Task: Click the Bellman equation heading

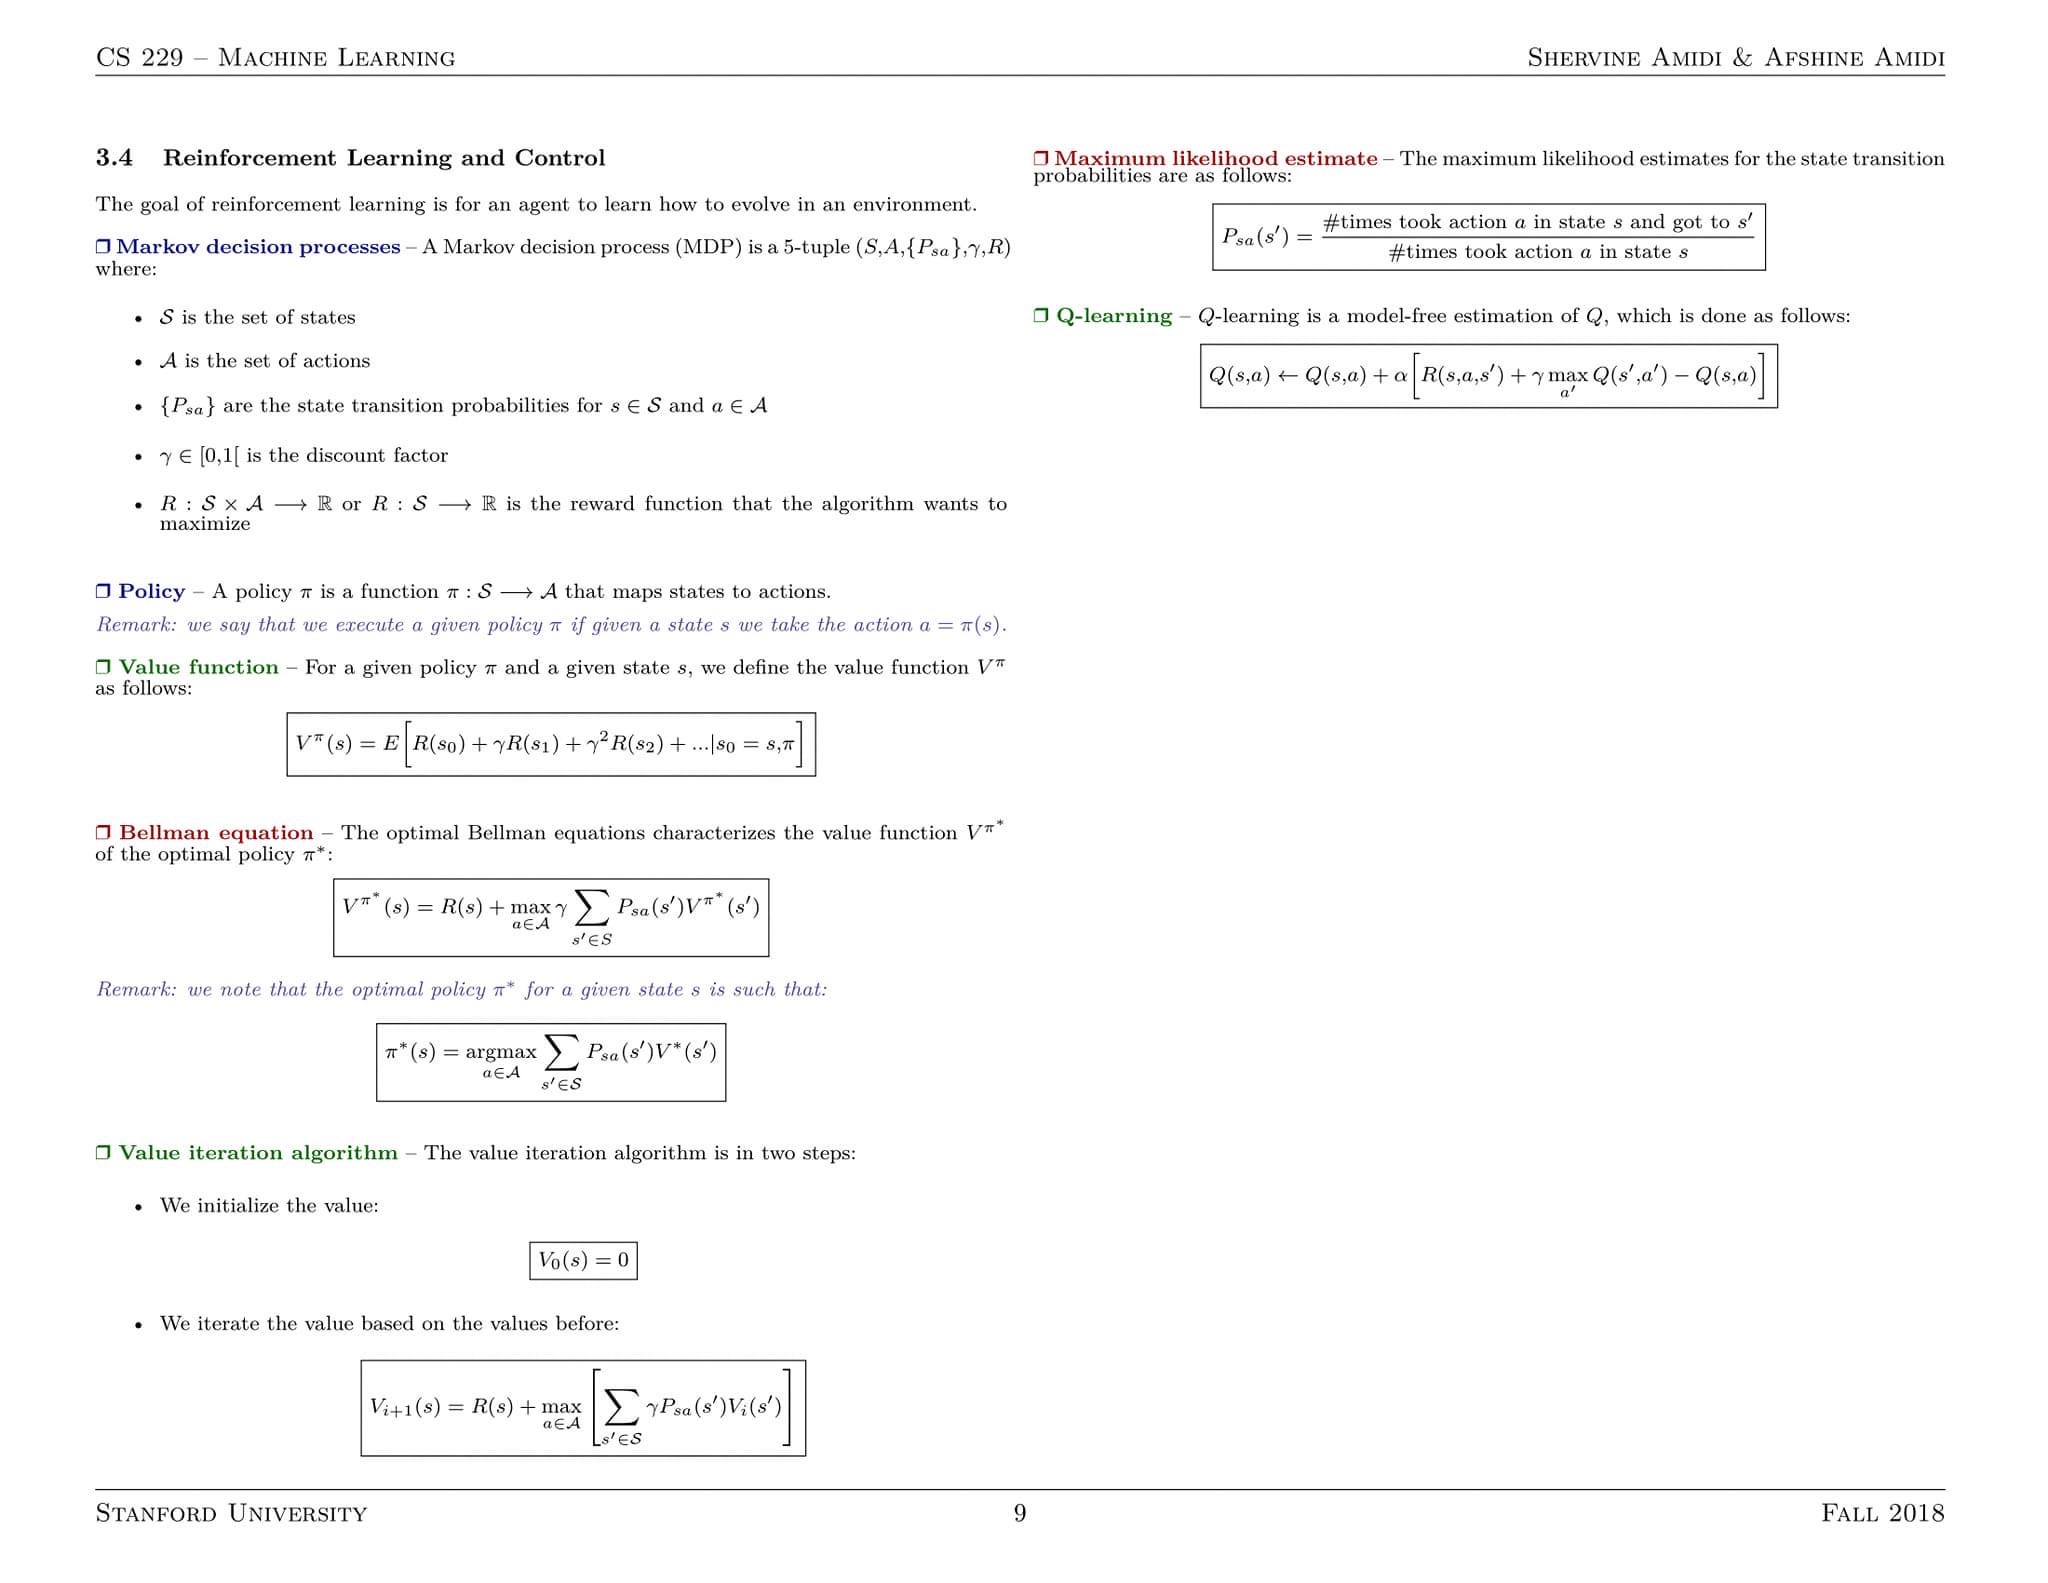Action: [x=216, y=833]
